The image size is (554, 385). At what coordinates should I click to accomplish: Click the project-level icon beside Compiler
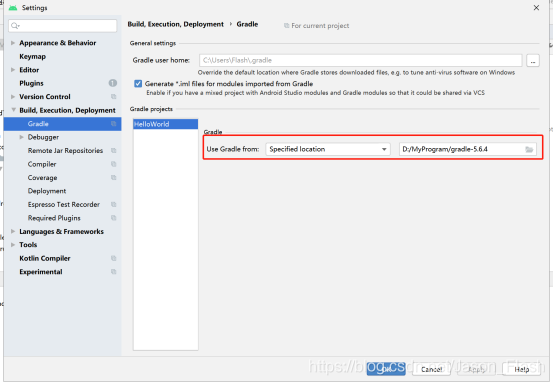(113, 164)
